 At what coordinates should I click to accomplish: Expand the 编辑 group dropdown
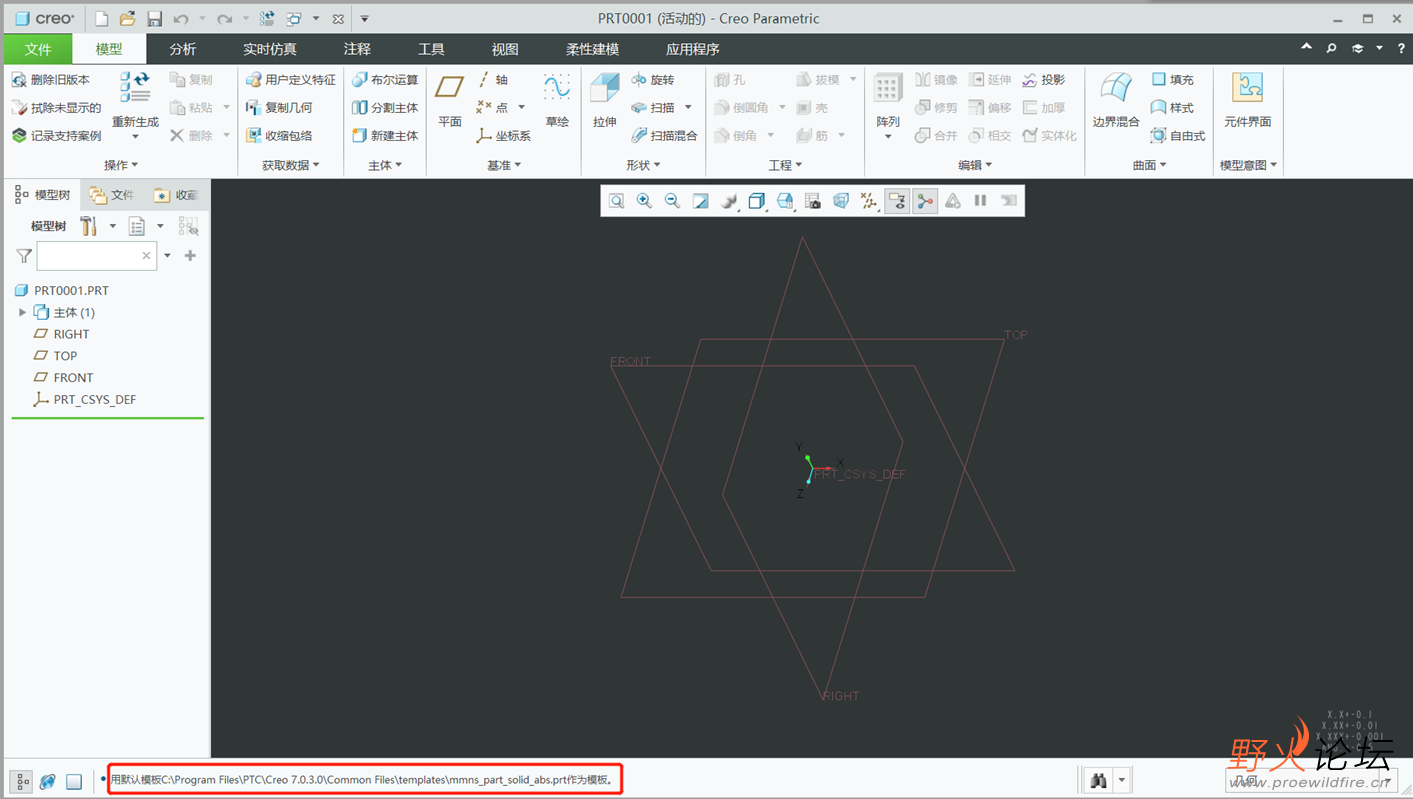coord(975,165)
